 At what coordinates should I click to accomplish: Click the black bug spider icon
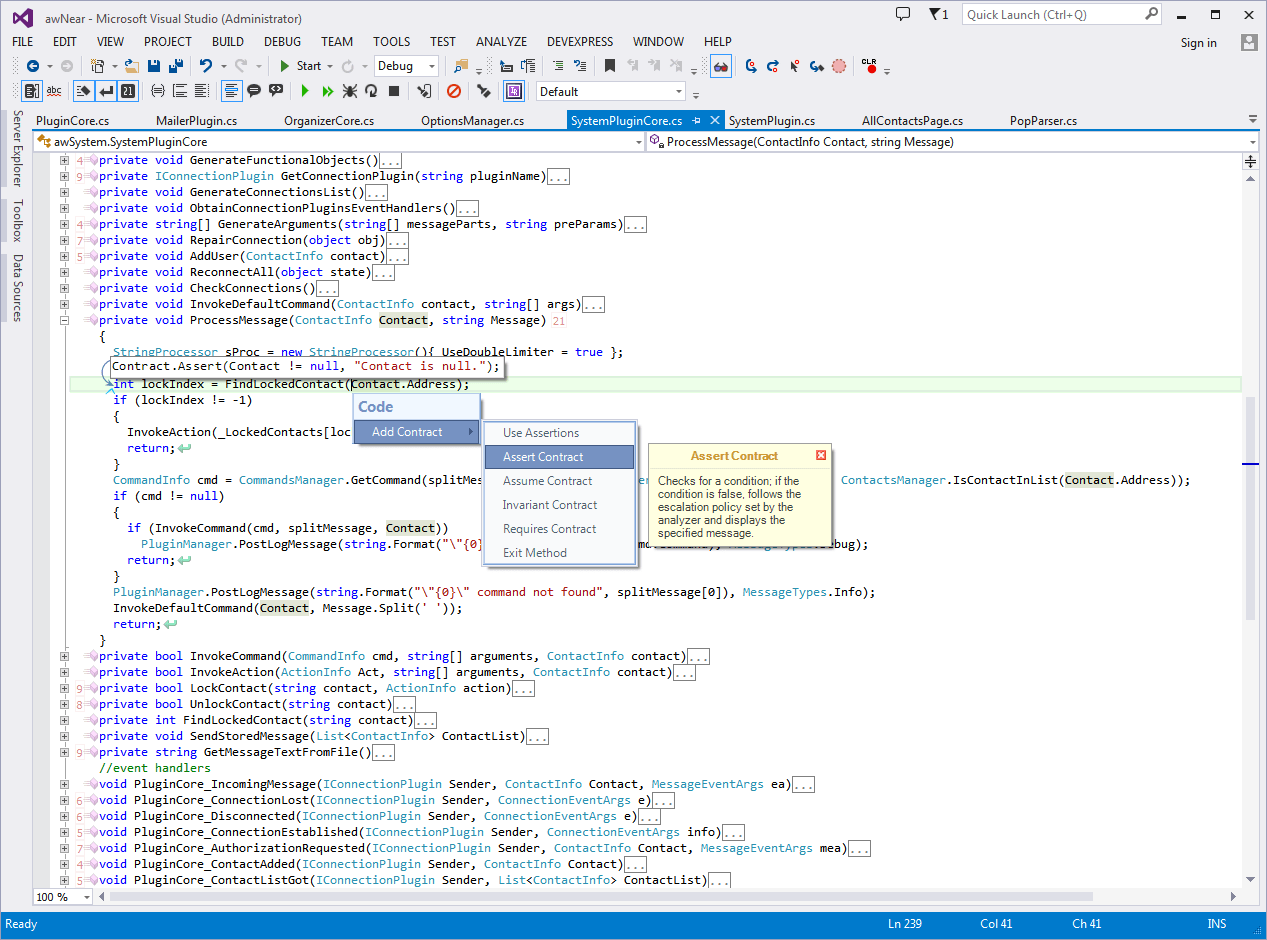(x=349, y=91)
